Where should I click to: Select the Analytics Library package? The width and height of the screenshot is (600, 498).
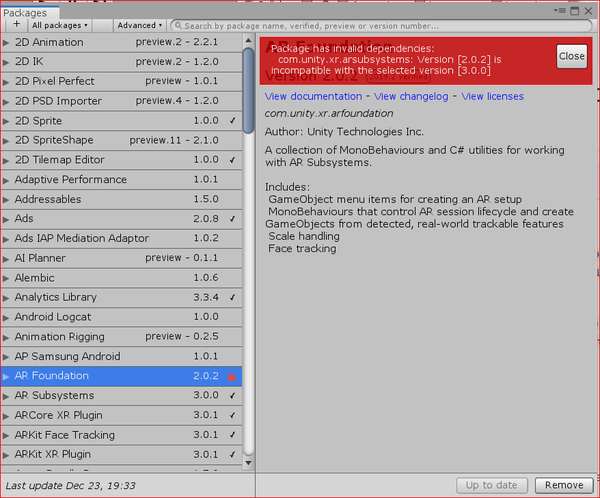coord(121,297)
